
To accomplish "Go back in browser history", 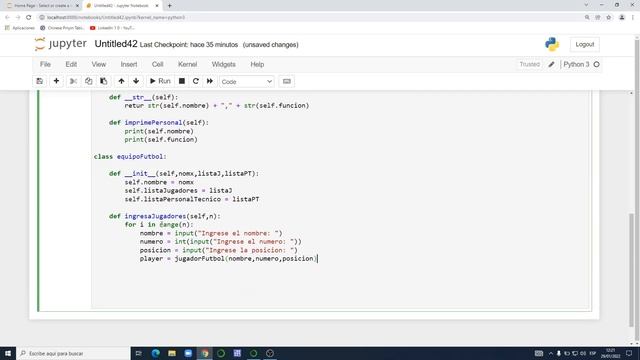I will pos(7,18).
